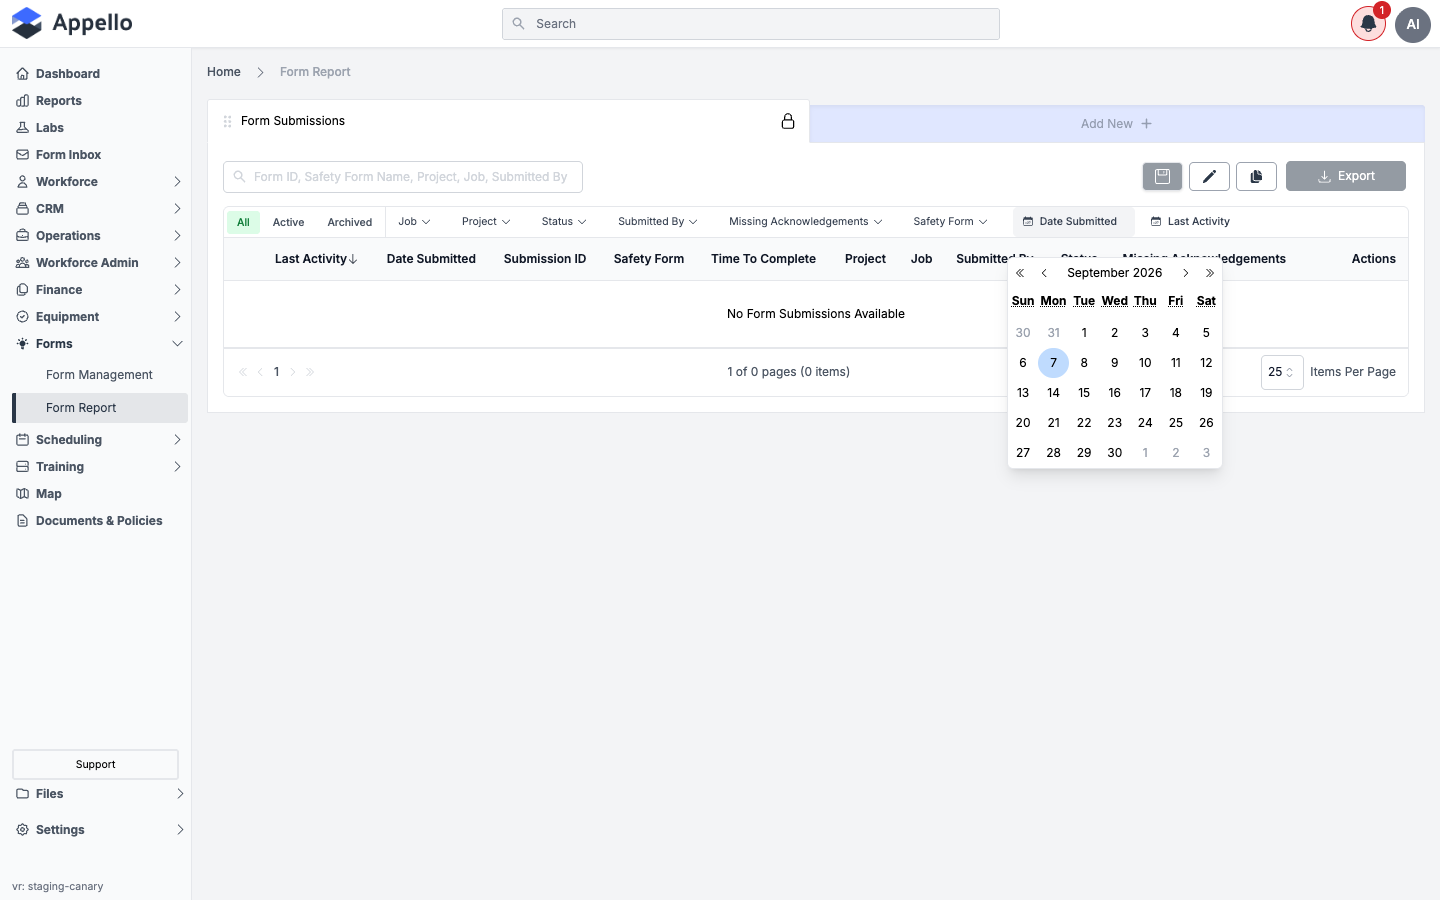
Task: Click the duplicate copy icon button
Action: pyautogui.click(x=1256, y=176)
